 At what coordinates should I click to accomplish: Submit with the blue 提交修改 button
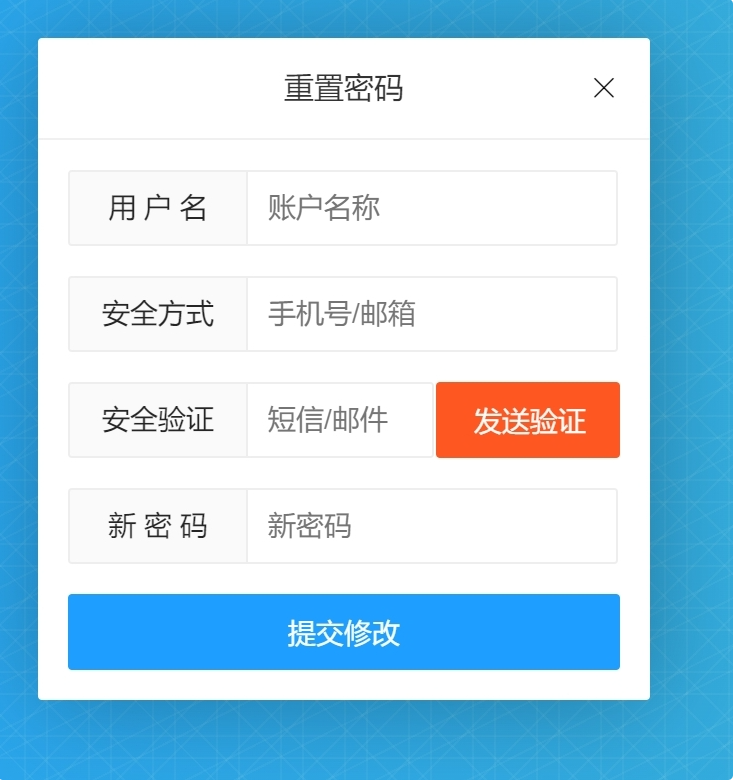tap(344, 632)
